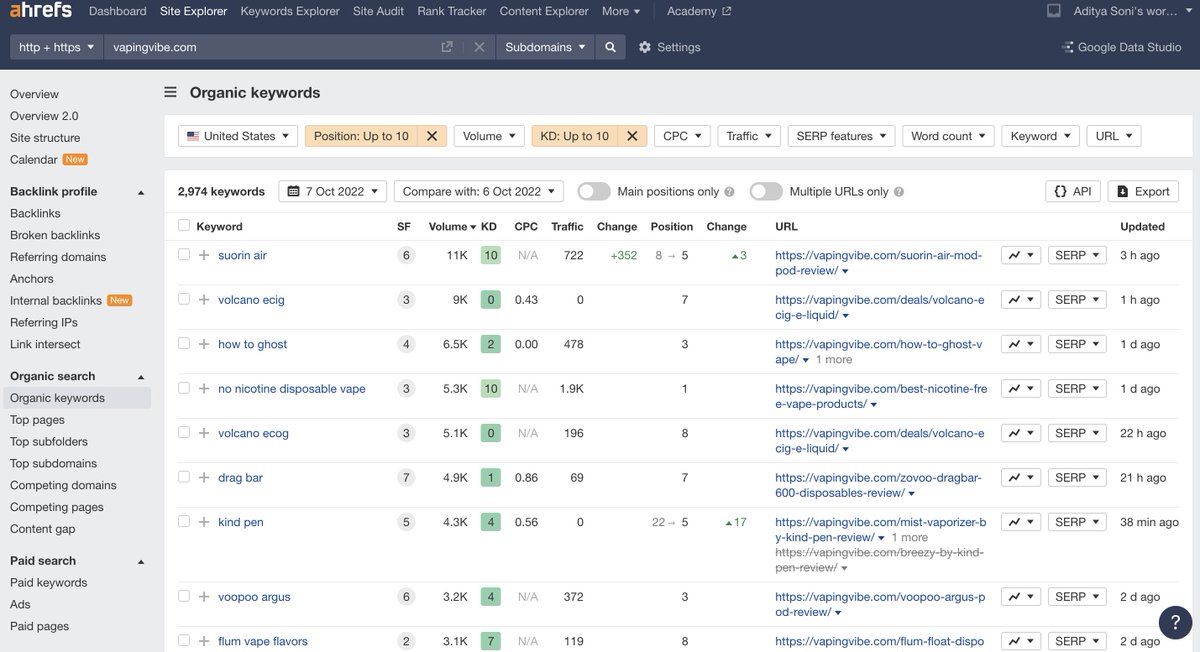Go to Site Audit in top navigation
The image size is (1200, 652).
click(378, 11)
